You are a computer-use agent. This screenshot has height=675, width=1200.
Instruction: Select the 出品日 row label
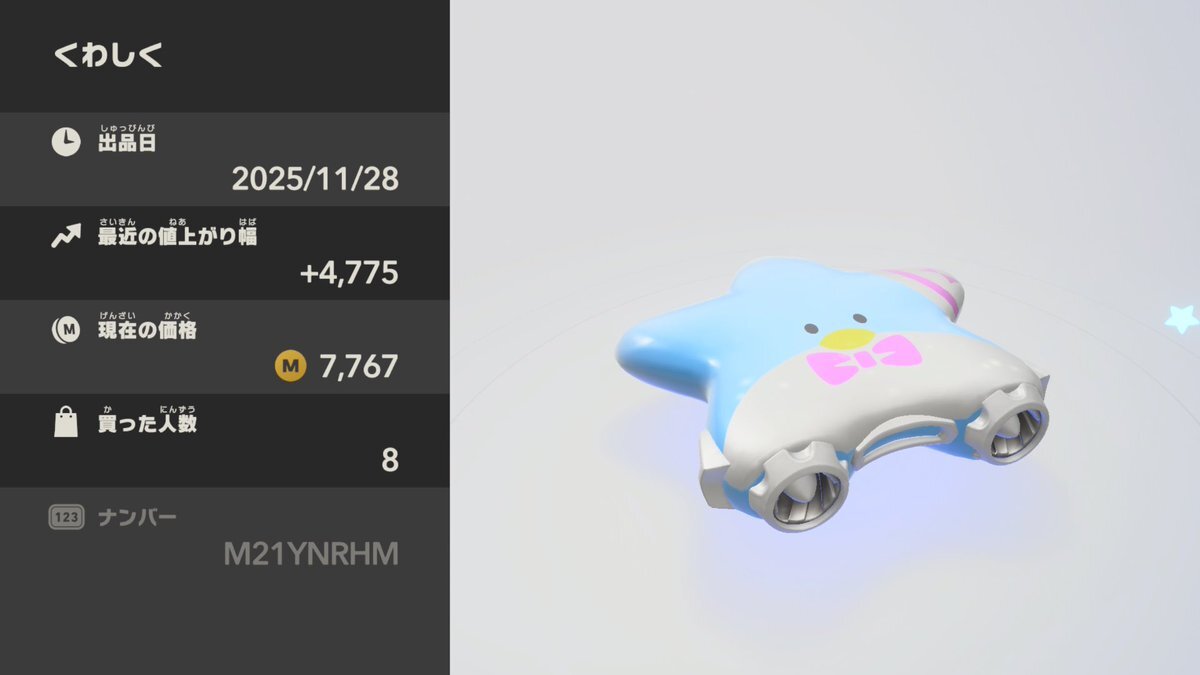pyautogui.click(x=127, y=143)
